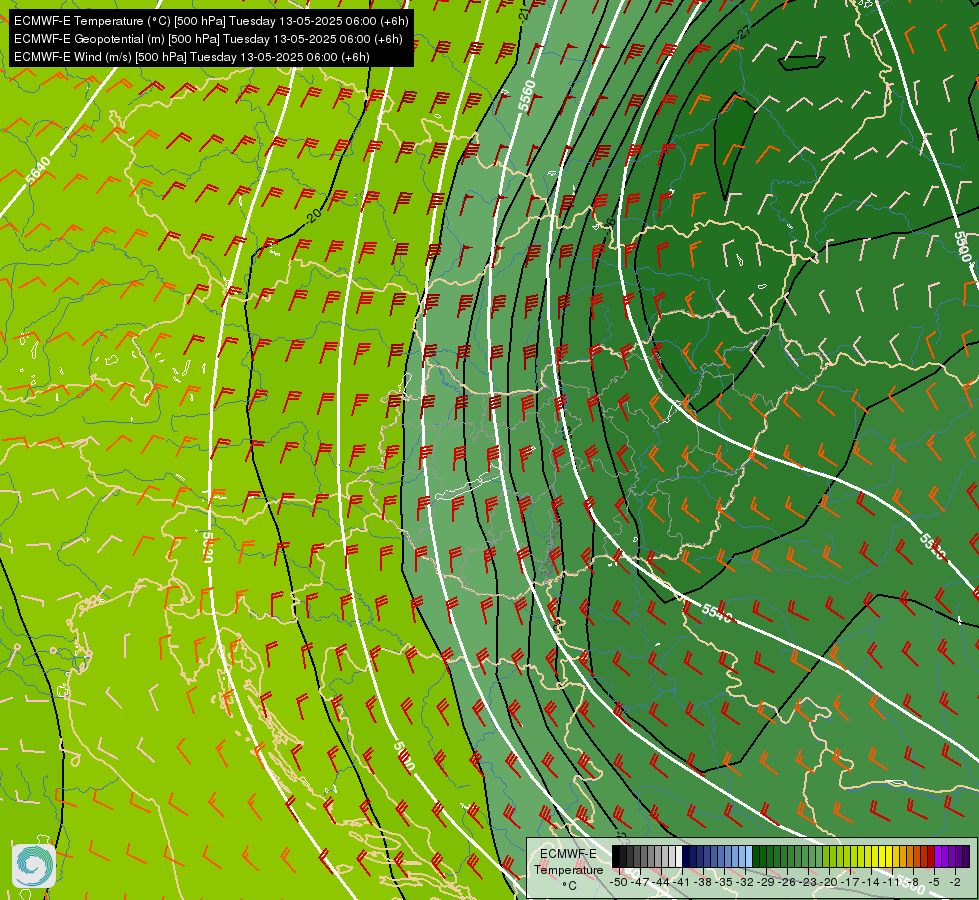Click the swirl logo icon
The image size is (979, 900).
coord(34,865)
